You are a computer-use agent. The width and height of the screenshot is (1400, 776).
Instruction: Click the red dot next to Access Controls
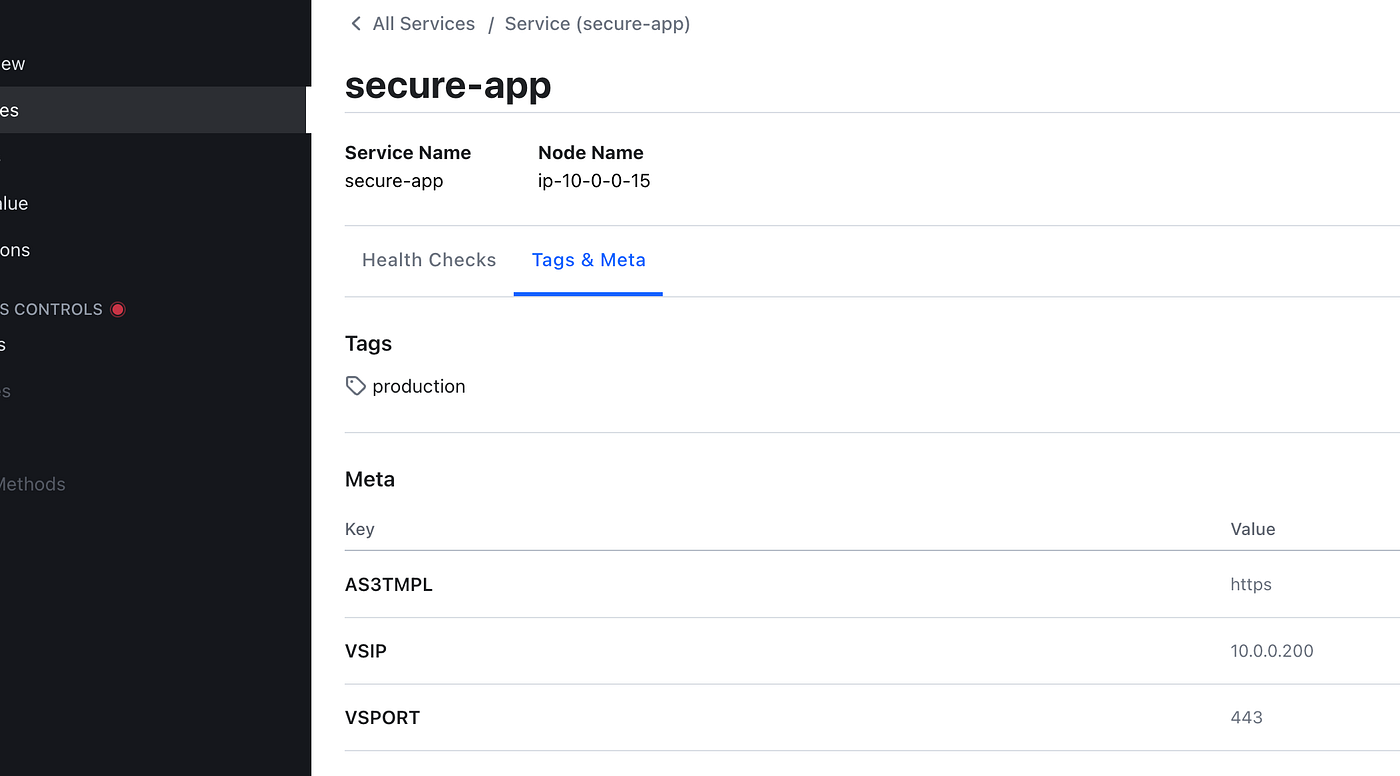(x=118, y=309)
